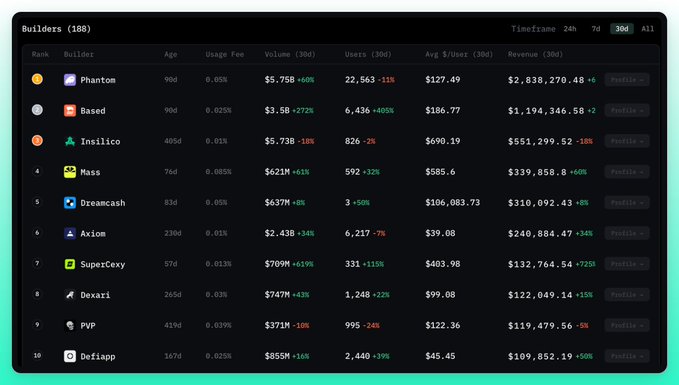Select the All timeframe option
This screenshot has height=385, width=679.
tap(647, 29)
